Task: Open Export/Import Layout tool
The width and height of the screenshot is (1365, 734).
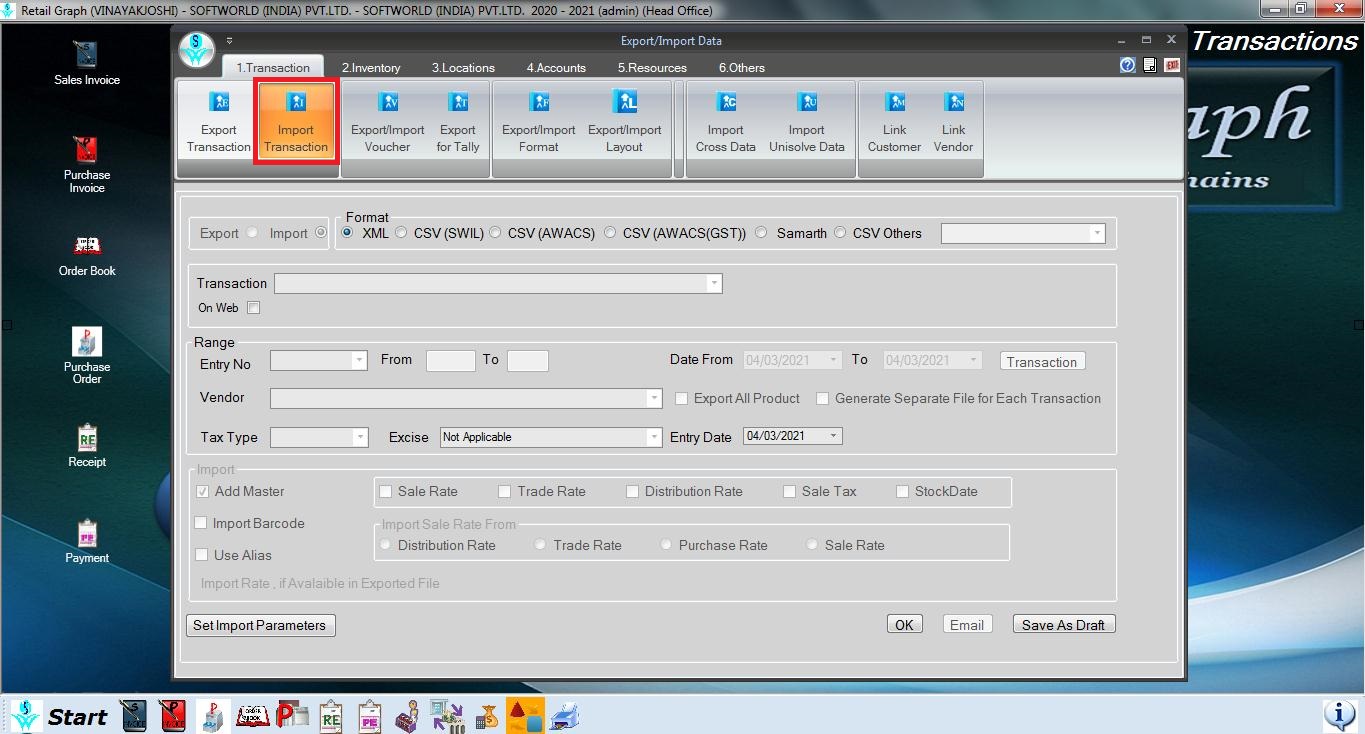Action: (x=624, y=121)
